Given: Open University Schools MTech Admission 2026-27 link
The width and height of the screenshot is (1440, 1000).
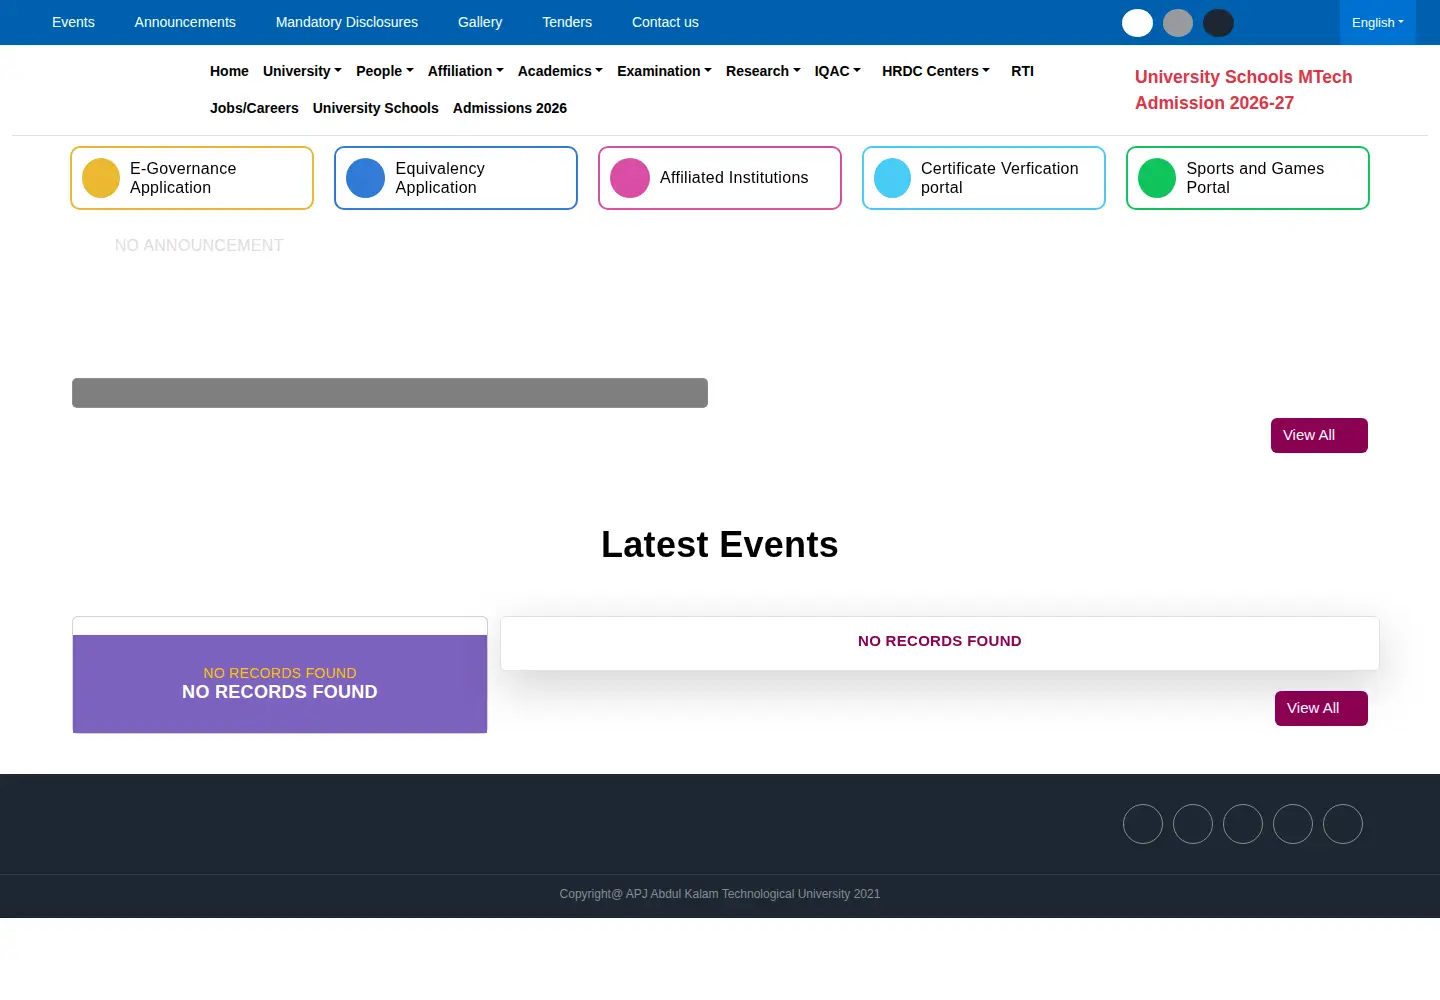Looking at the screenshot, I should (x=1243, y=90).
